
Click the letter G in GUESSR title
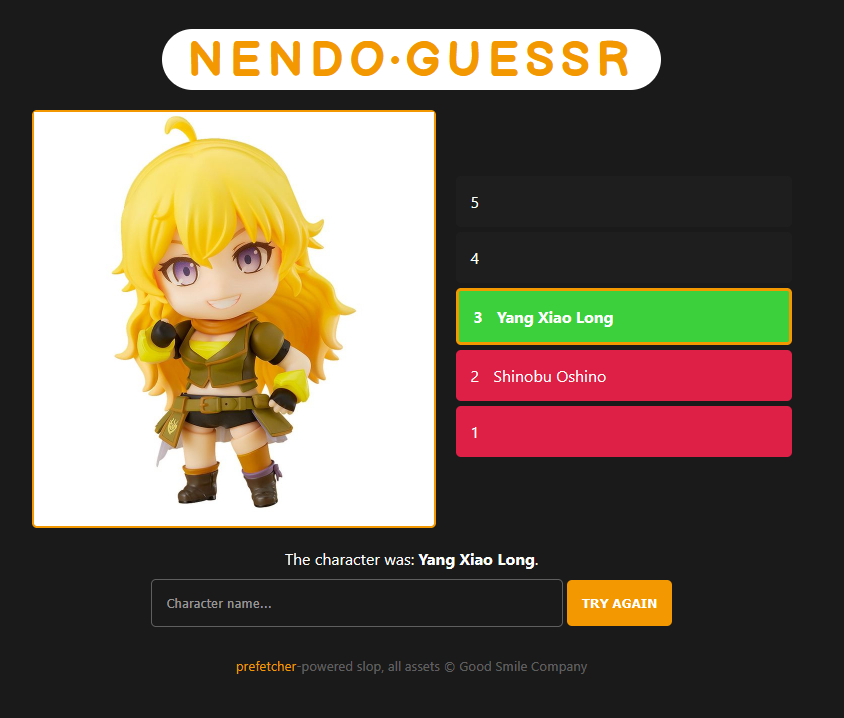pos(427,58)
